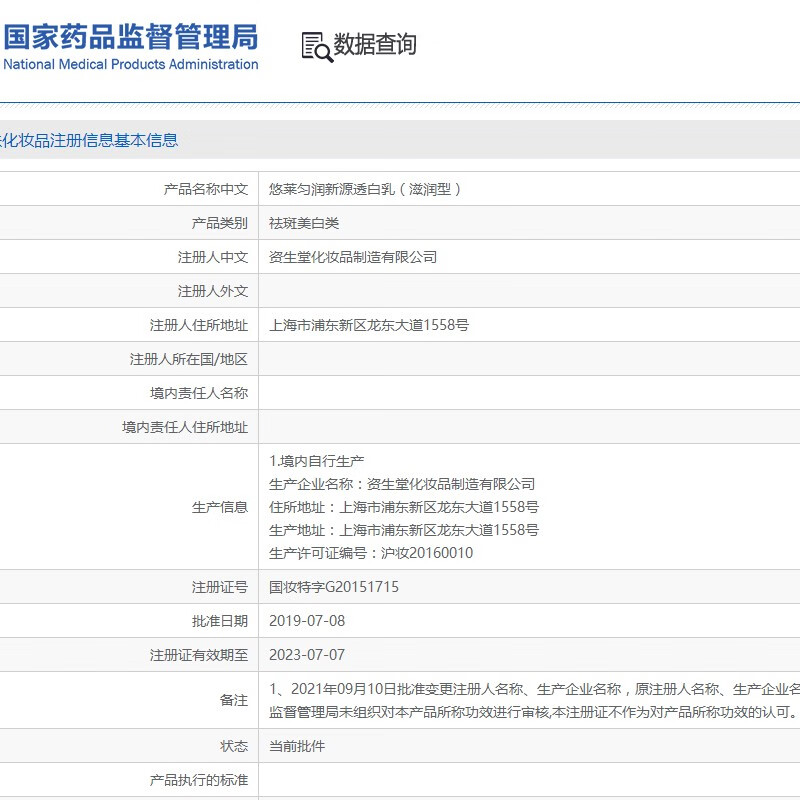
Task: Select remark line starting 监督管理局未组织
Action: click(533, 712)
